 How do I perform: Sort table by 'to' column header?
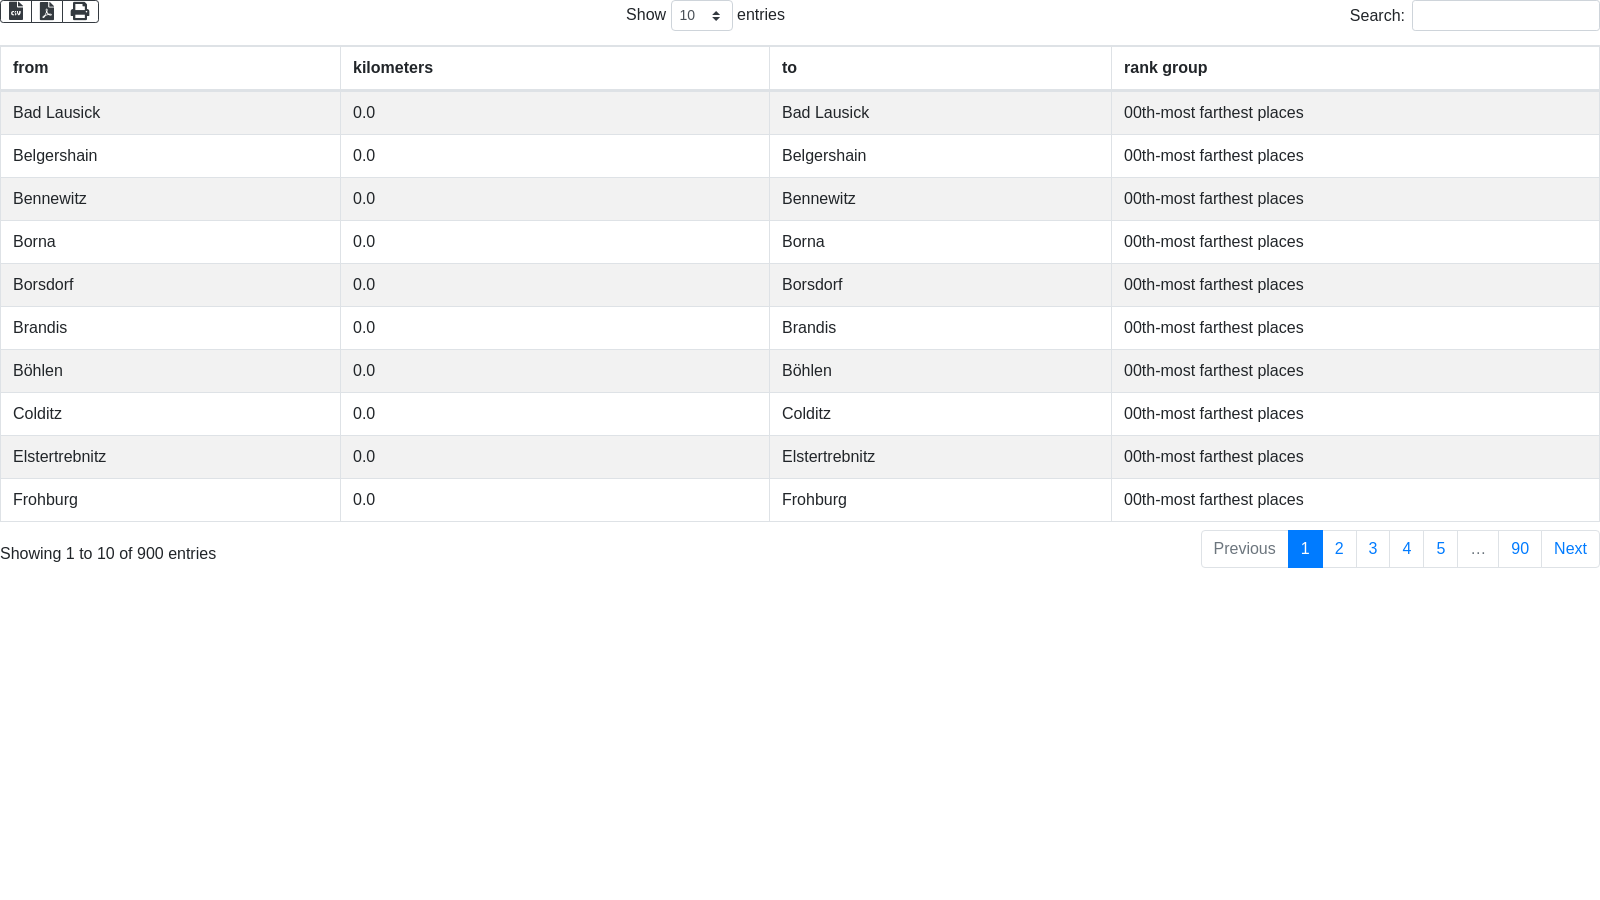789,68
